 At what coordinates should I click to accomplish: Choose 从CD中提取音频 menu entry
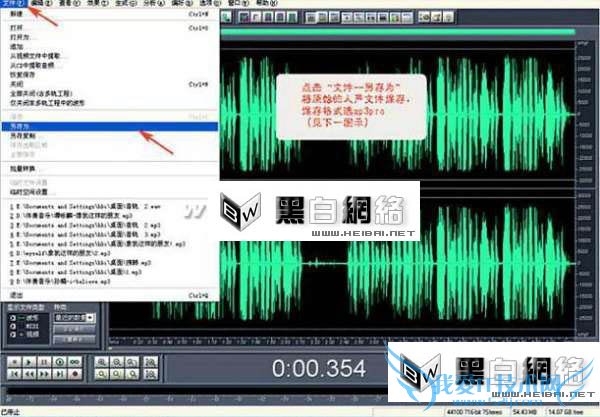[x=110, y=65]
